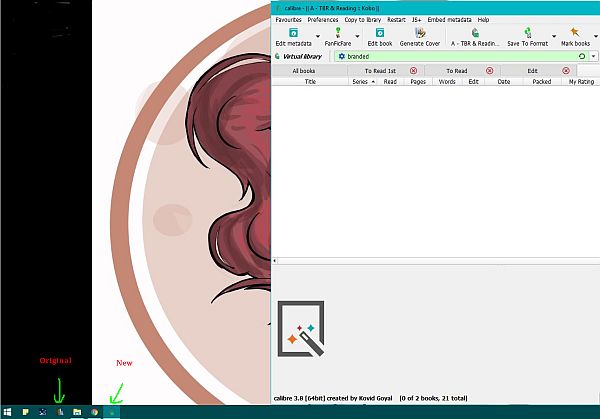
Task: Open the Preferences menu
Action: click(x=323, y=20)
